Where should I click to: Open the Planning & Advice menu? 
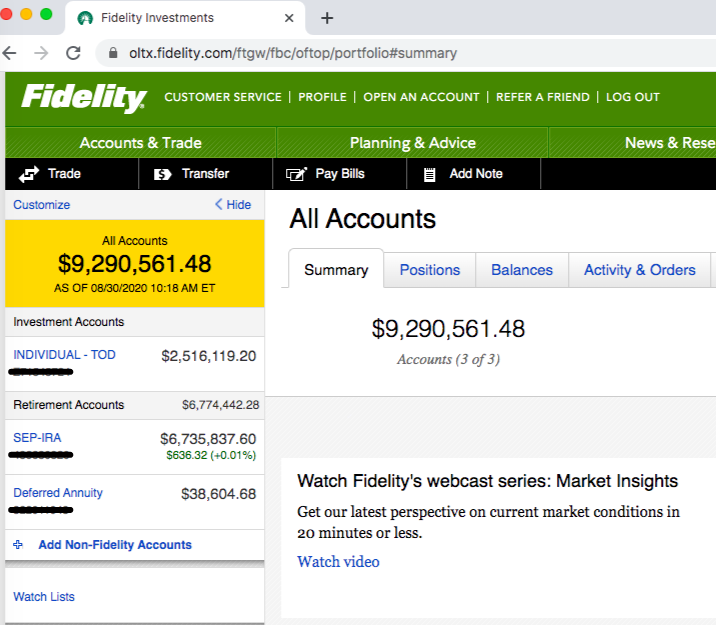[413, 143]
